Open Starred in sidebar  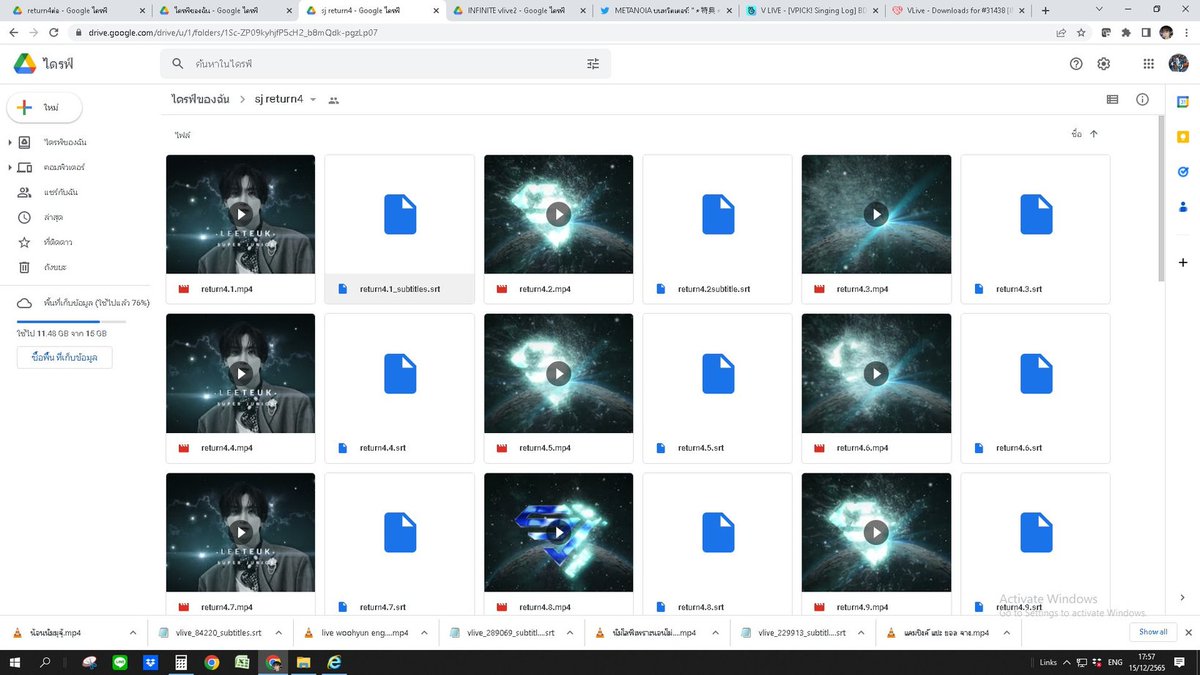click(x=57, y=242)
